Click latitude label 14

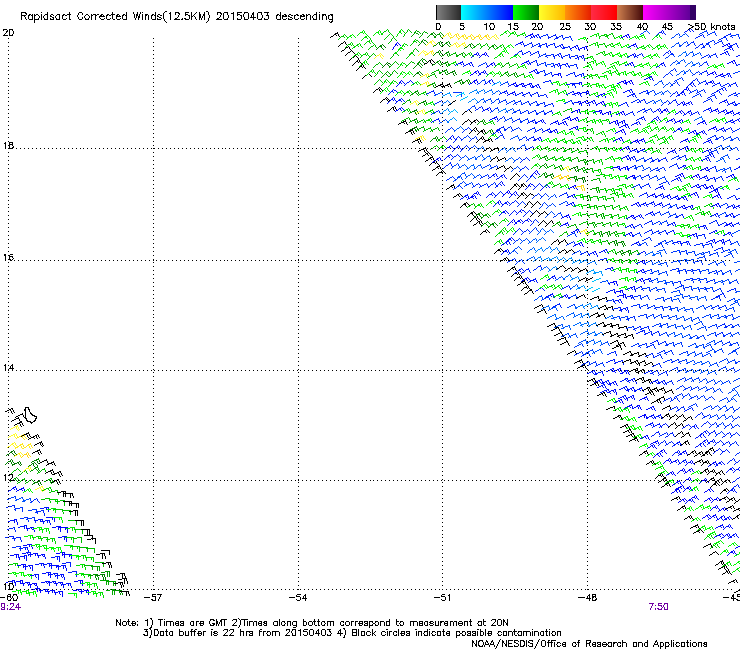pos(8,367)
